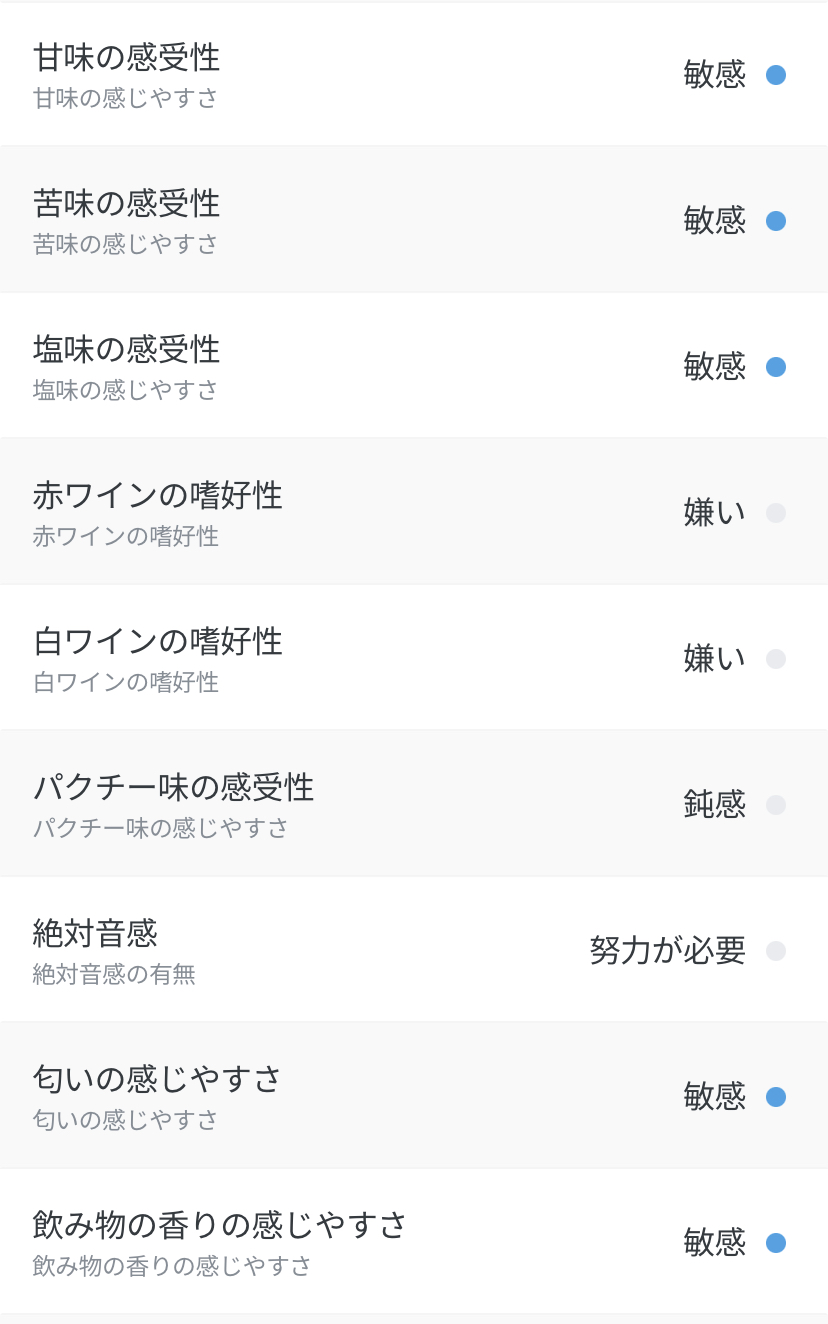Click the 敏感 label for 苦味
Image resolution: width=828 pixels, height=1324 pixels.
click(x=715, y=221)
